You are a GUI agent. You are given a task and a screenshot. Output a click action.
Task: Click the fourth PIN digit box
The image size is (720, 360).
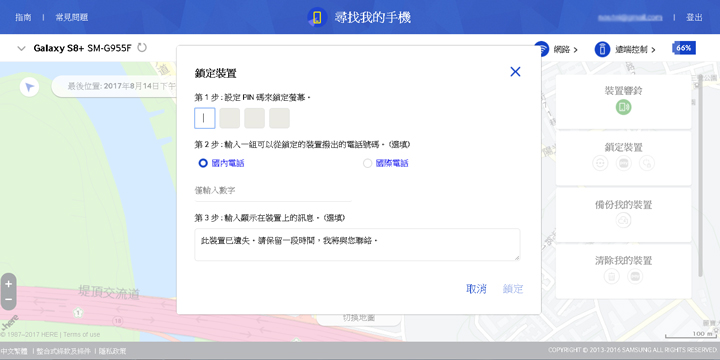pyautogui.click(x=279, y=118)
